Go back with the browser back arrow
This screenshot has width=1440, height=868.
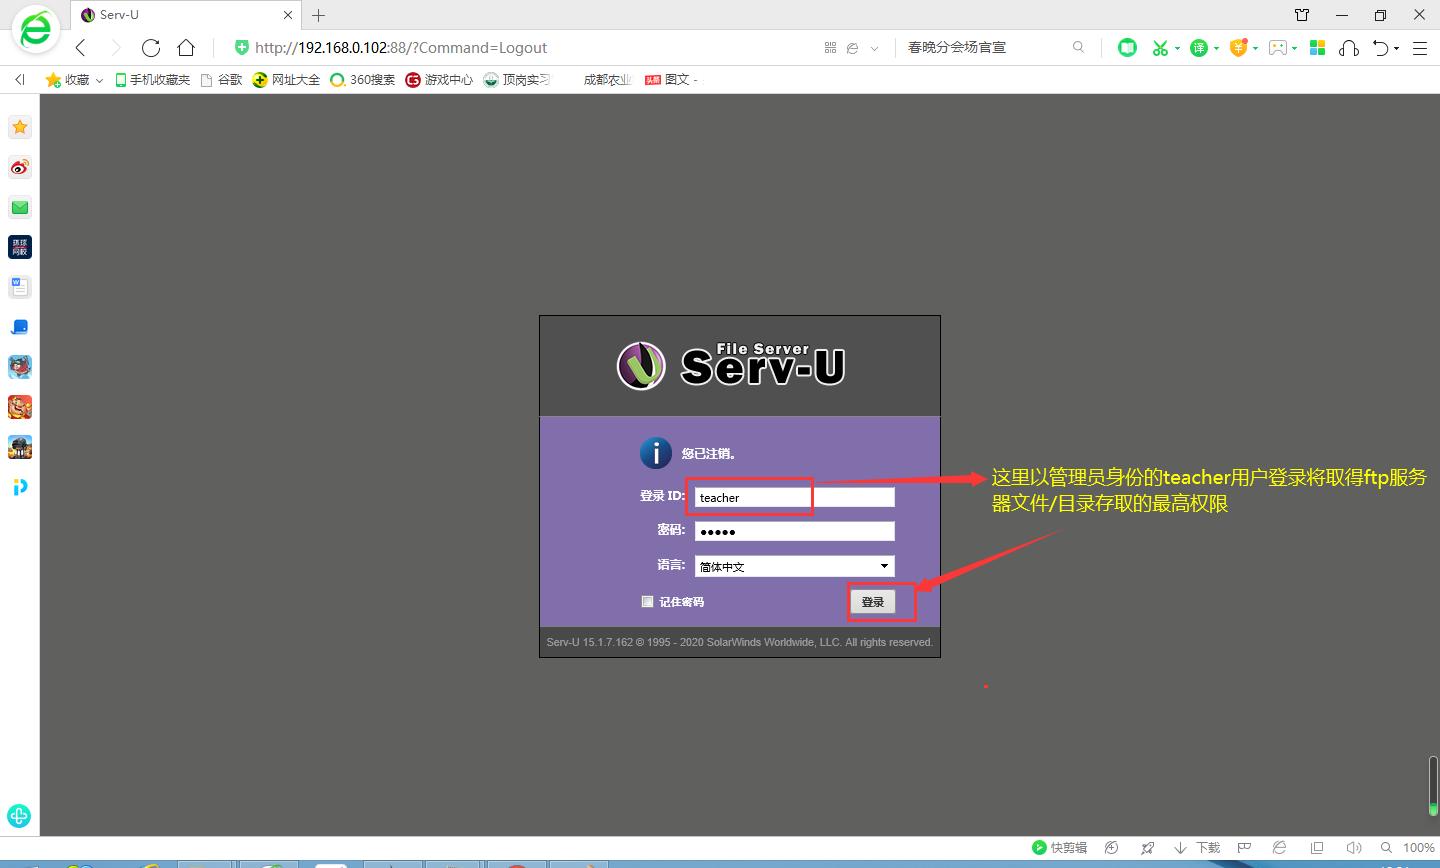tap(81, 48)
